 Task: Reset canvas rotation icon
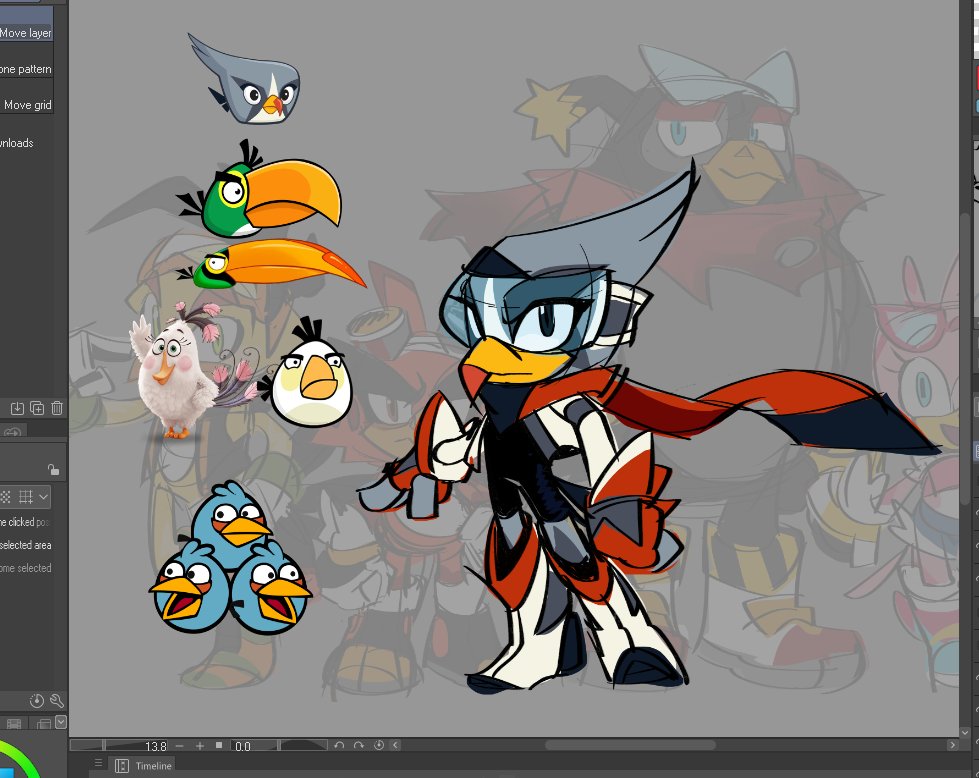click(378, 745)
